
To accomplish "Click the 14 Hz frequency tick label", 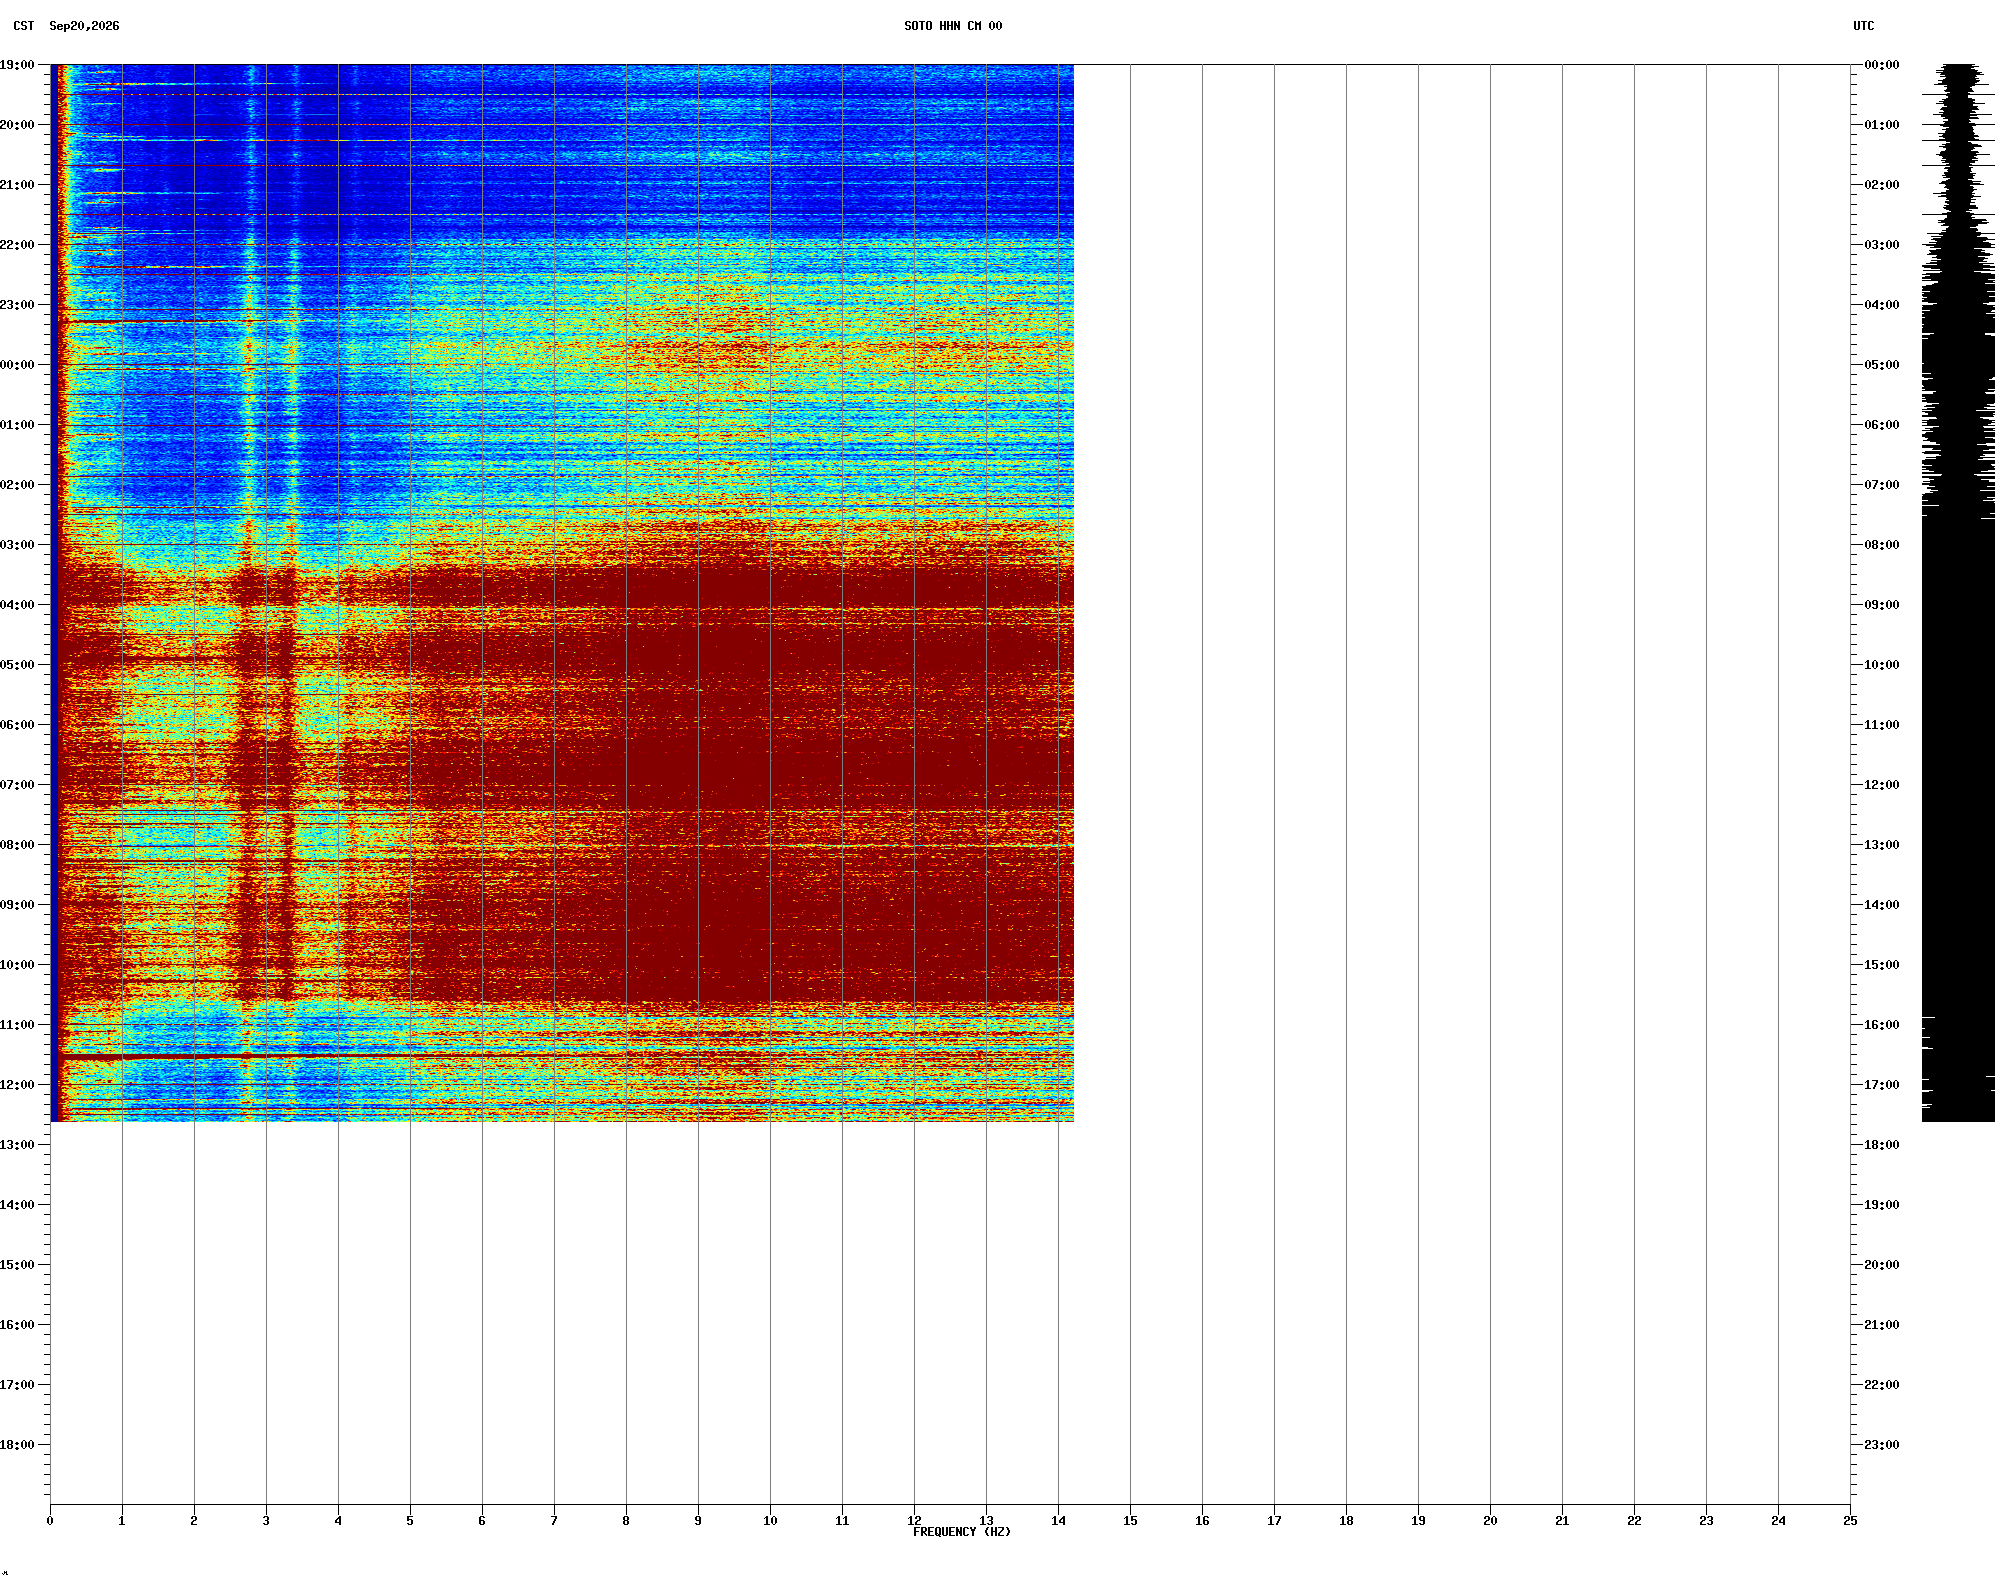I will pyautogui.click(x=1058, y=1521).
